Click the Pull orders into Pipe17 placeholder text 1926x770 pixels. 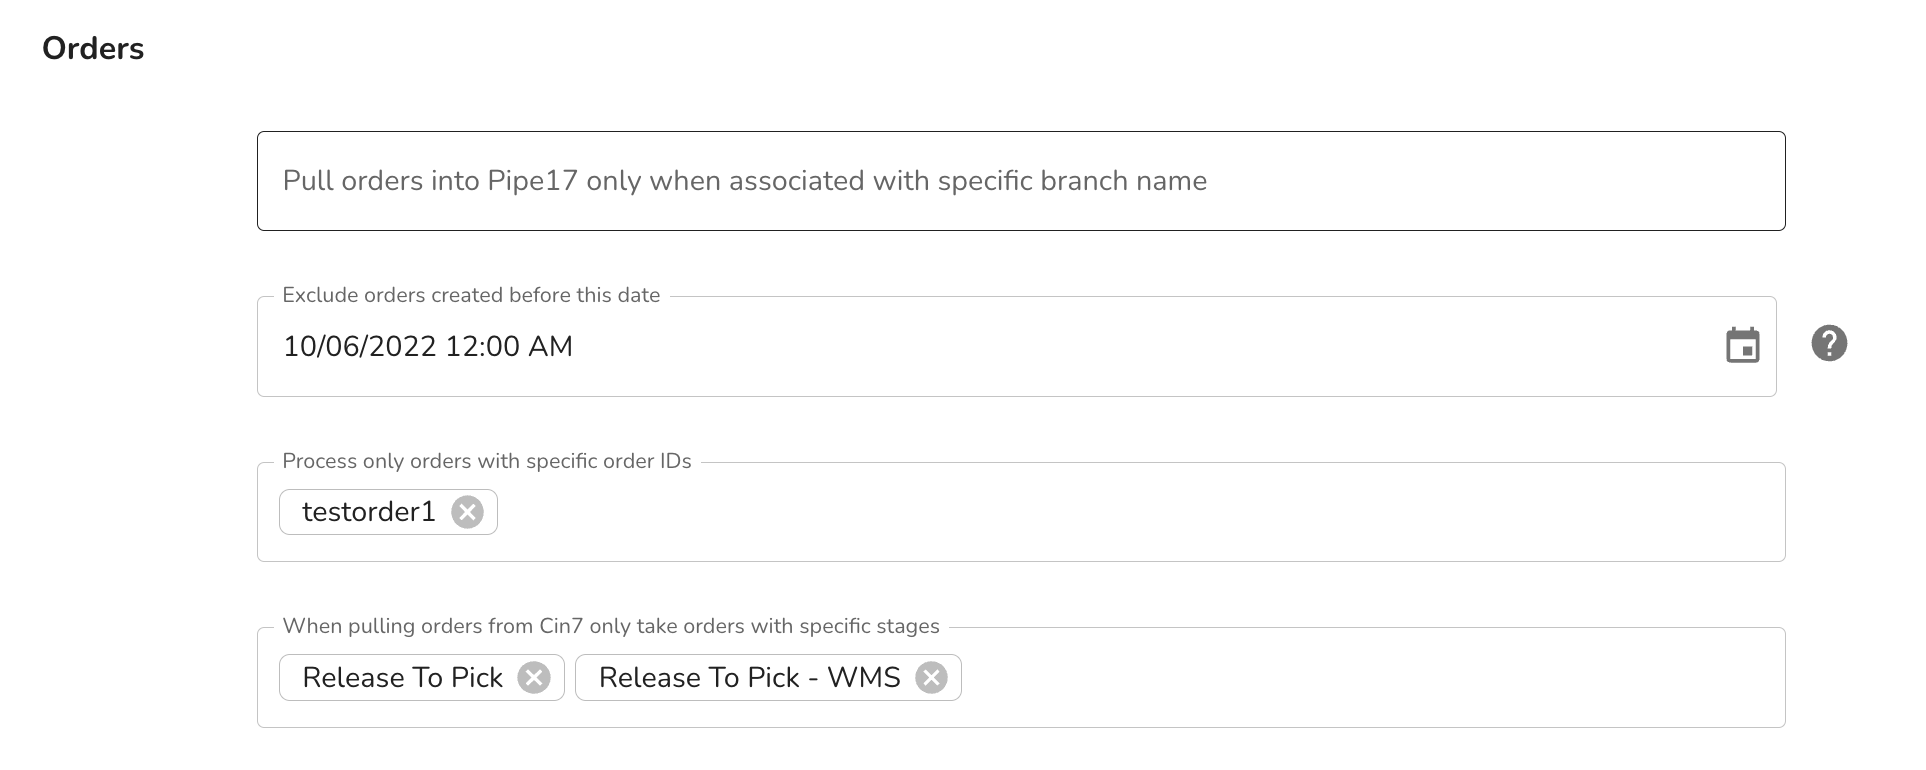[x=745, y=181]
